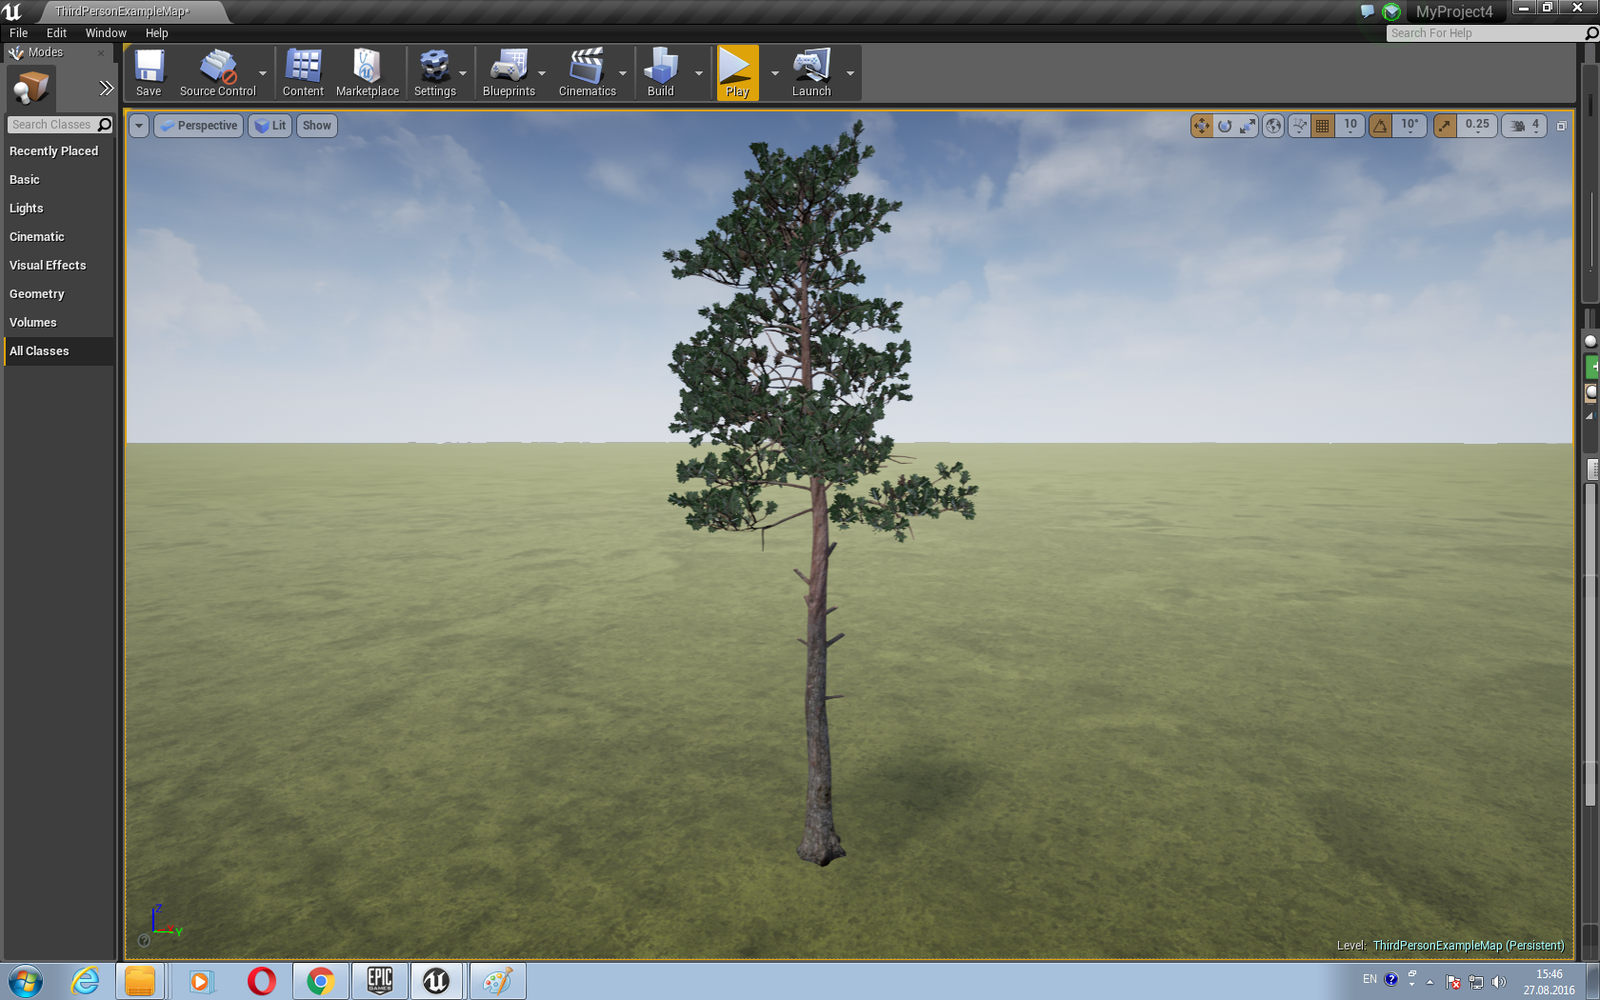Click the Show viewport button
The height and width of the screenshot is (1000, 1600).
(x=316, y=126)
